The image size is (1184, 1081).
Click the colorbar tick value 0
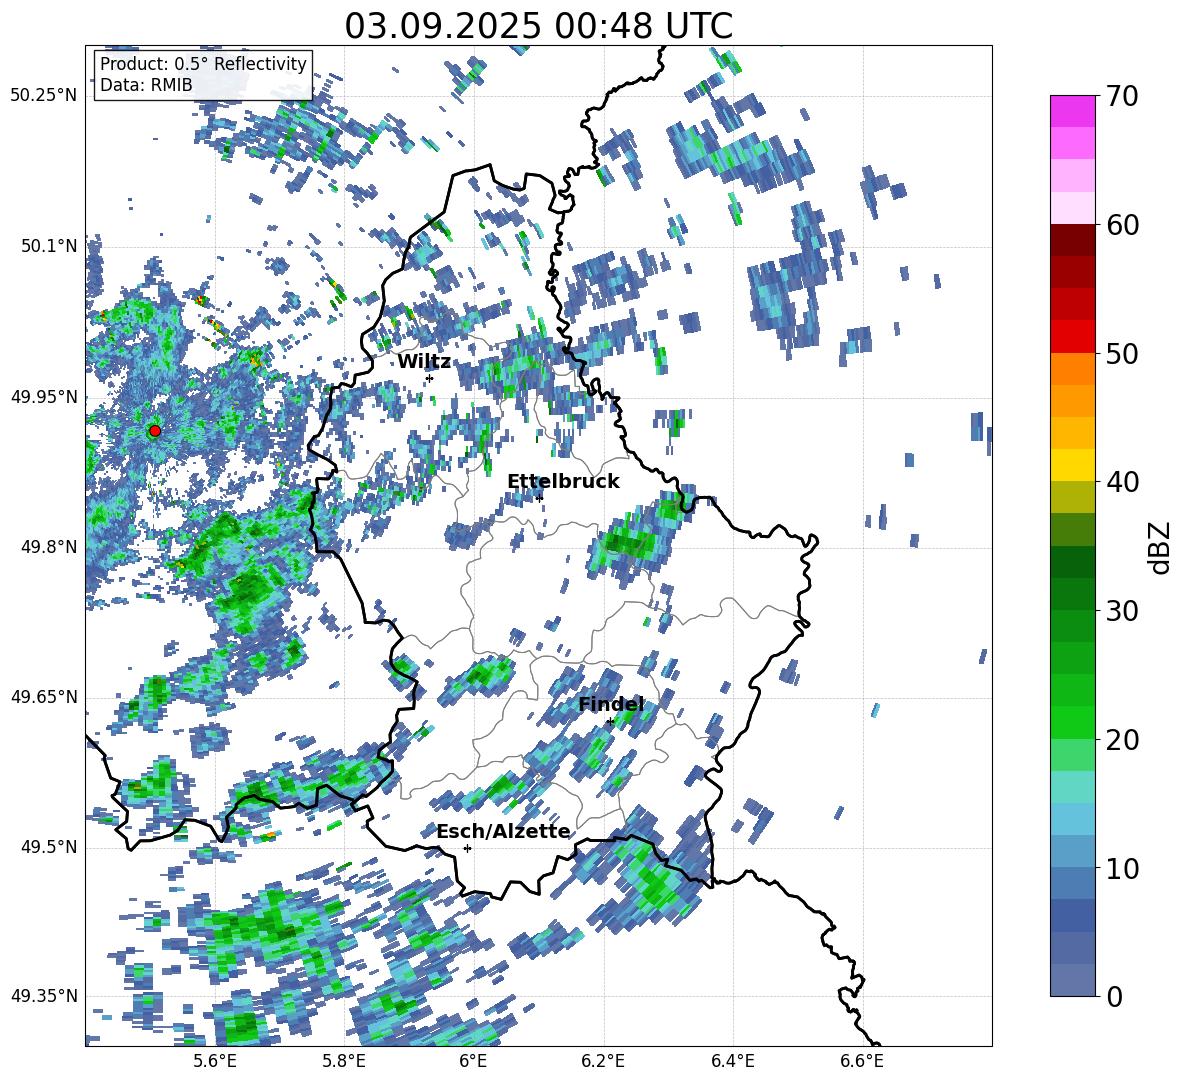(x=1114, y=996)
